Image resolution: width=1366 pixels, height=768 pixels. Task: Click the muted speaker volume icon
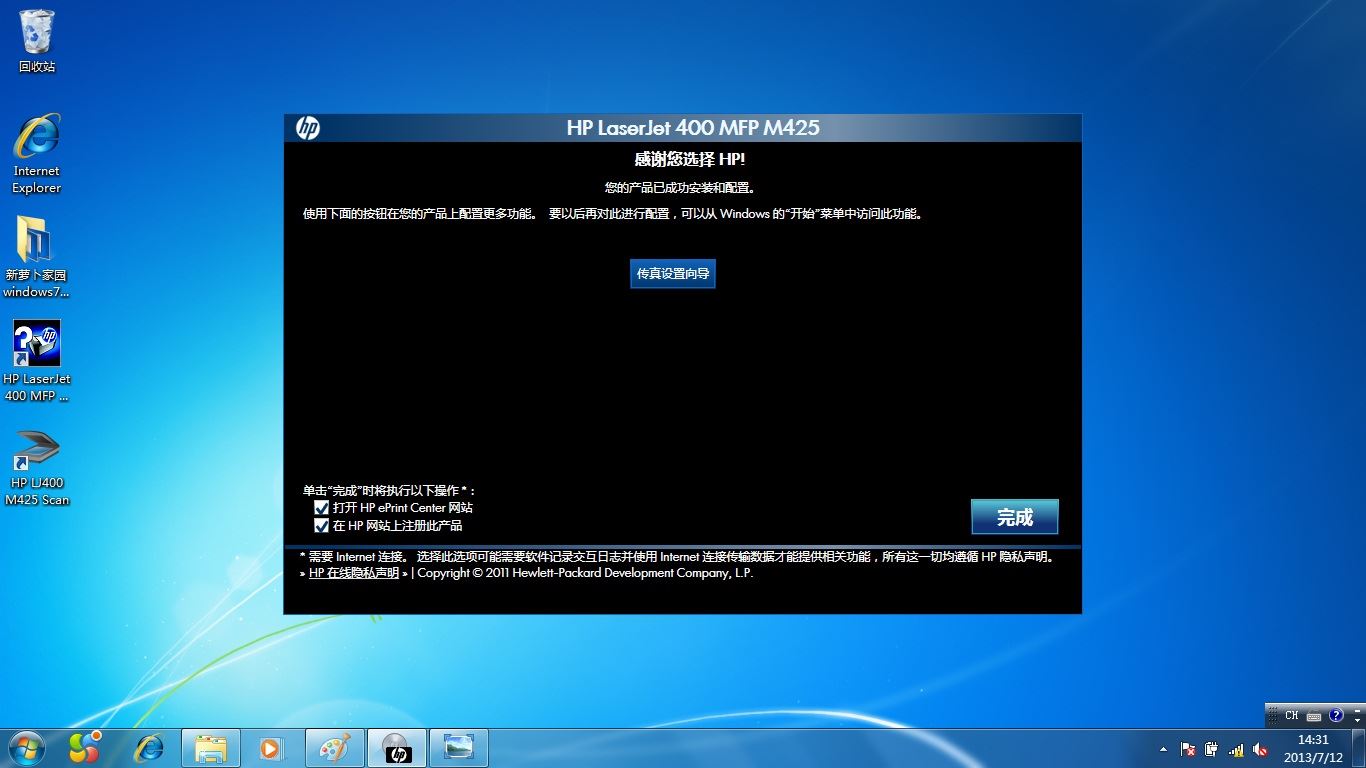(x=1260, y=749)
